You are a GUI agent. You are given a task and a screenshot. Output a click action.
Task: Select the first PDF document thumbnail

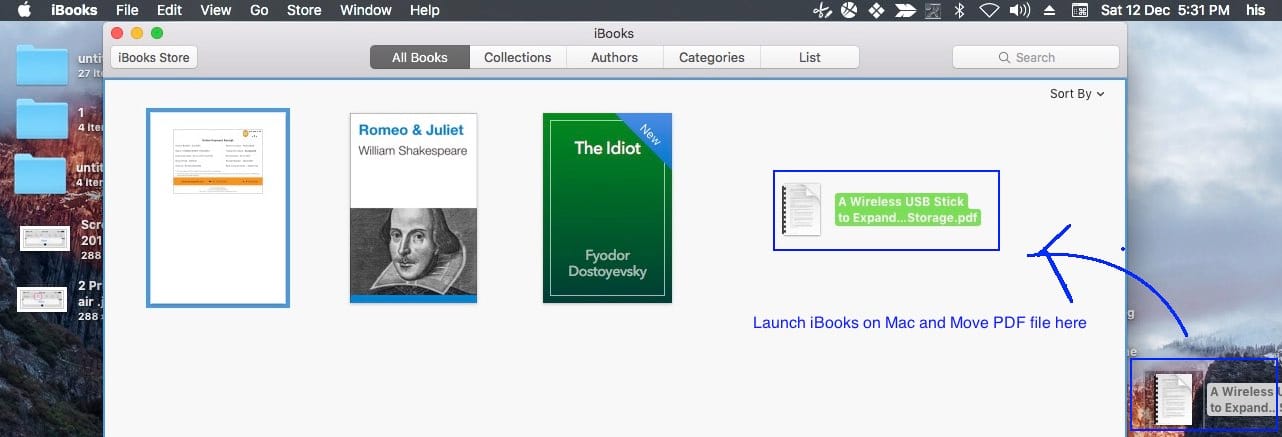click(x=218, y=207)
